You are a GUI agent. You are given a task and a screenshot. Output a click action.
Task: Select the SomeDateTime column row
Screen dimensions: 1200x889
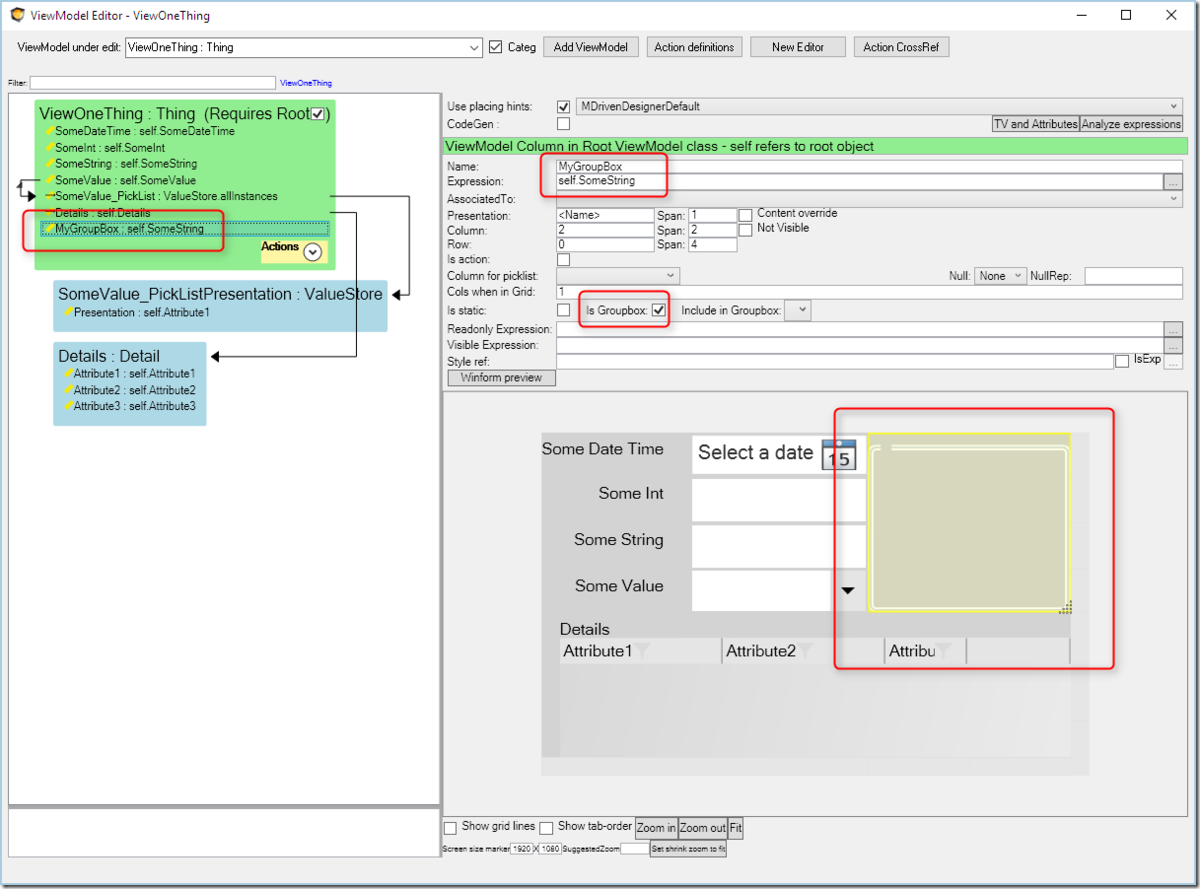click(x=145, y=131)
